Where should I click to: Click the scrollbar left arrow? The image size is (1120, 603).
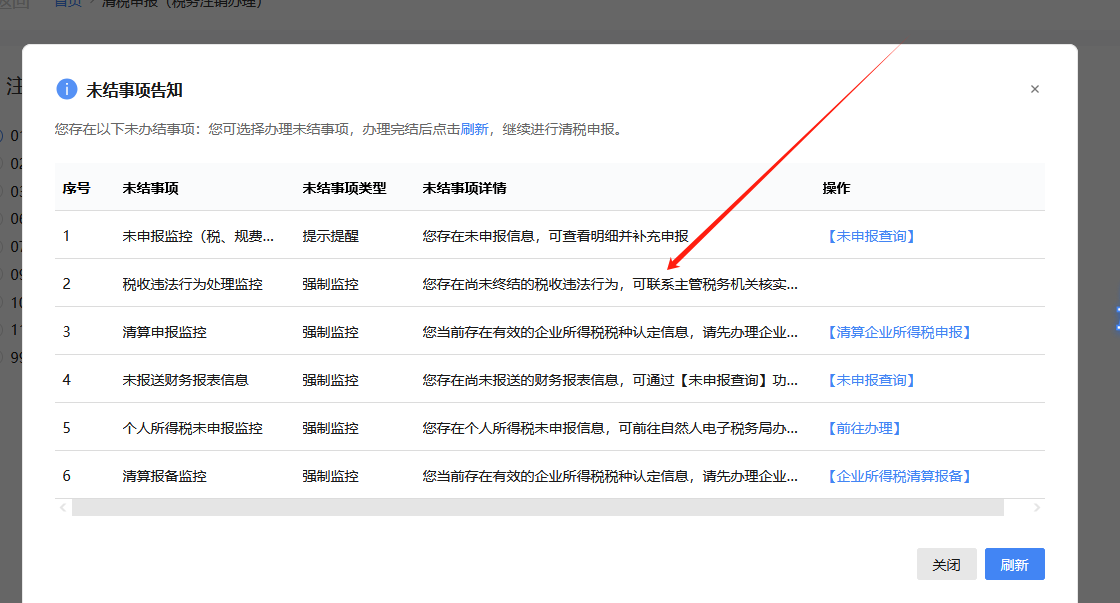63,507
